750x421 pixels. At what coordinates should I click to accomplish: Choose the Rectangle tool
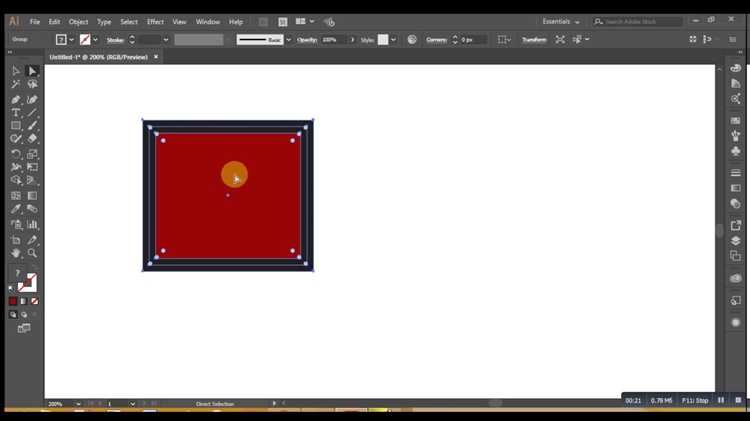[x=16, y=126]
